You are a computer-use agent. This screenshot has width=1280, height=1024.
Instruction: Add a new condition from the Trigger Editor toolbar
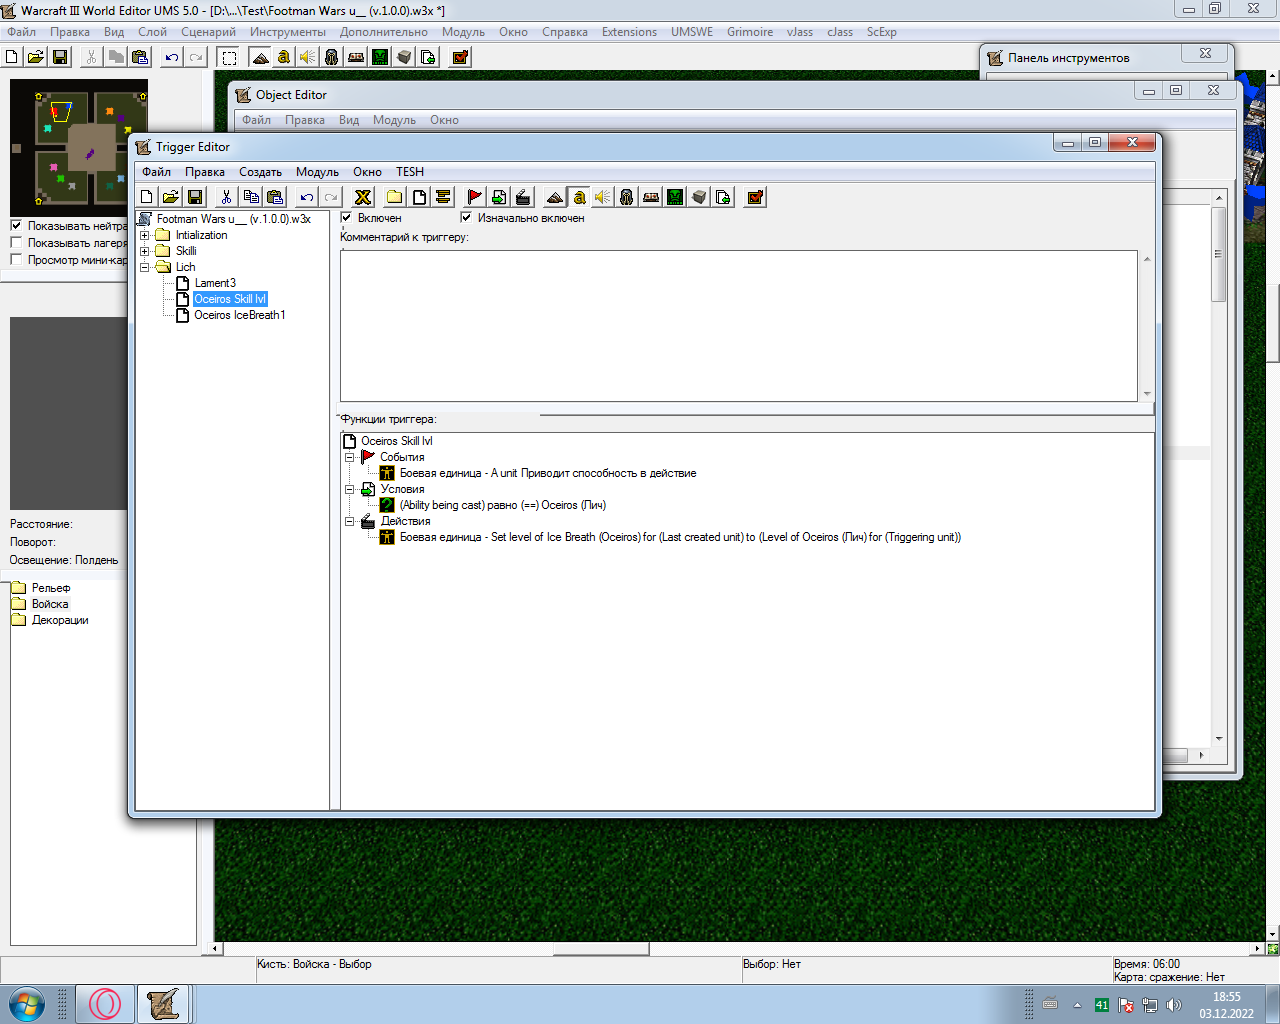(x=499, y=197)
